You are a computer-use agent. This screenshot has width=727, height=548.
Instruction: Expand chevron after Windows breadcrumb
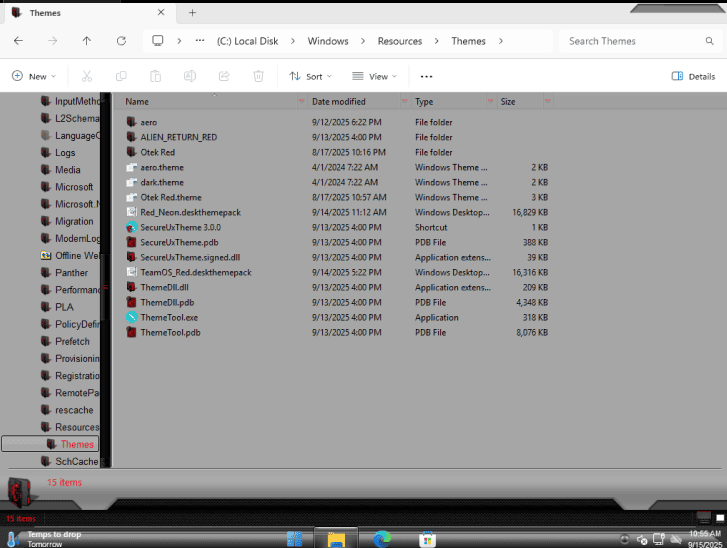tap(363, 41)
